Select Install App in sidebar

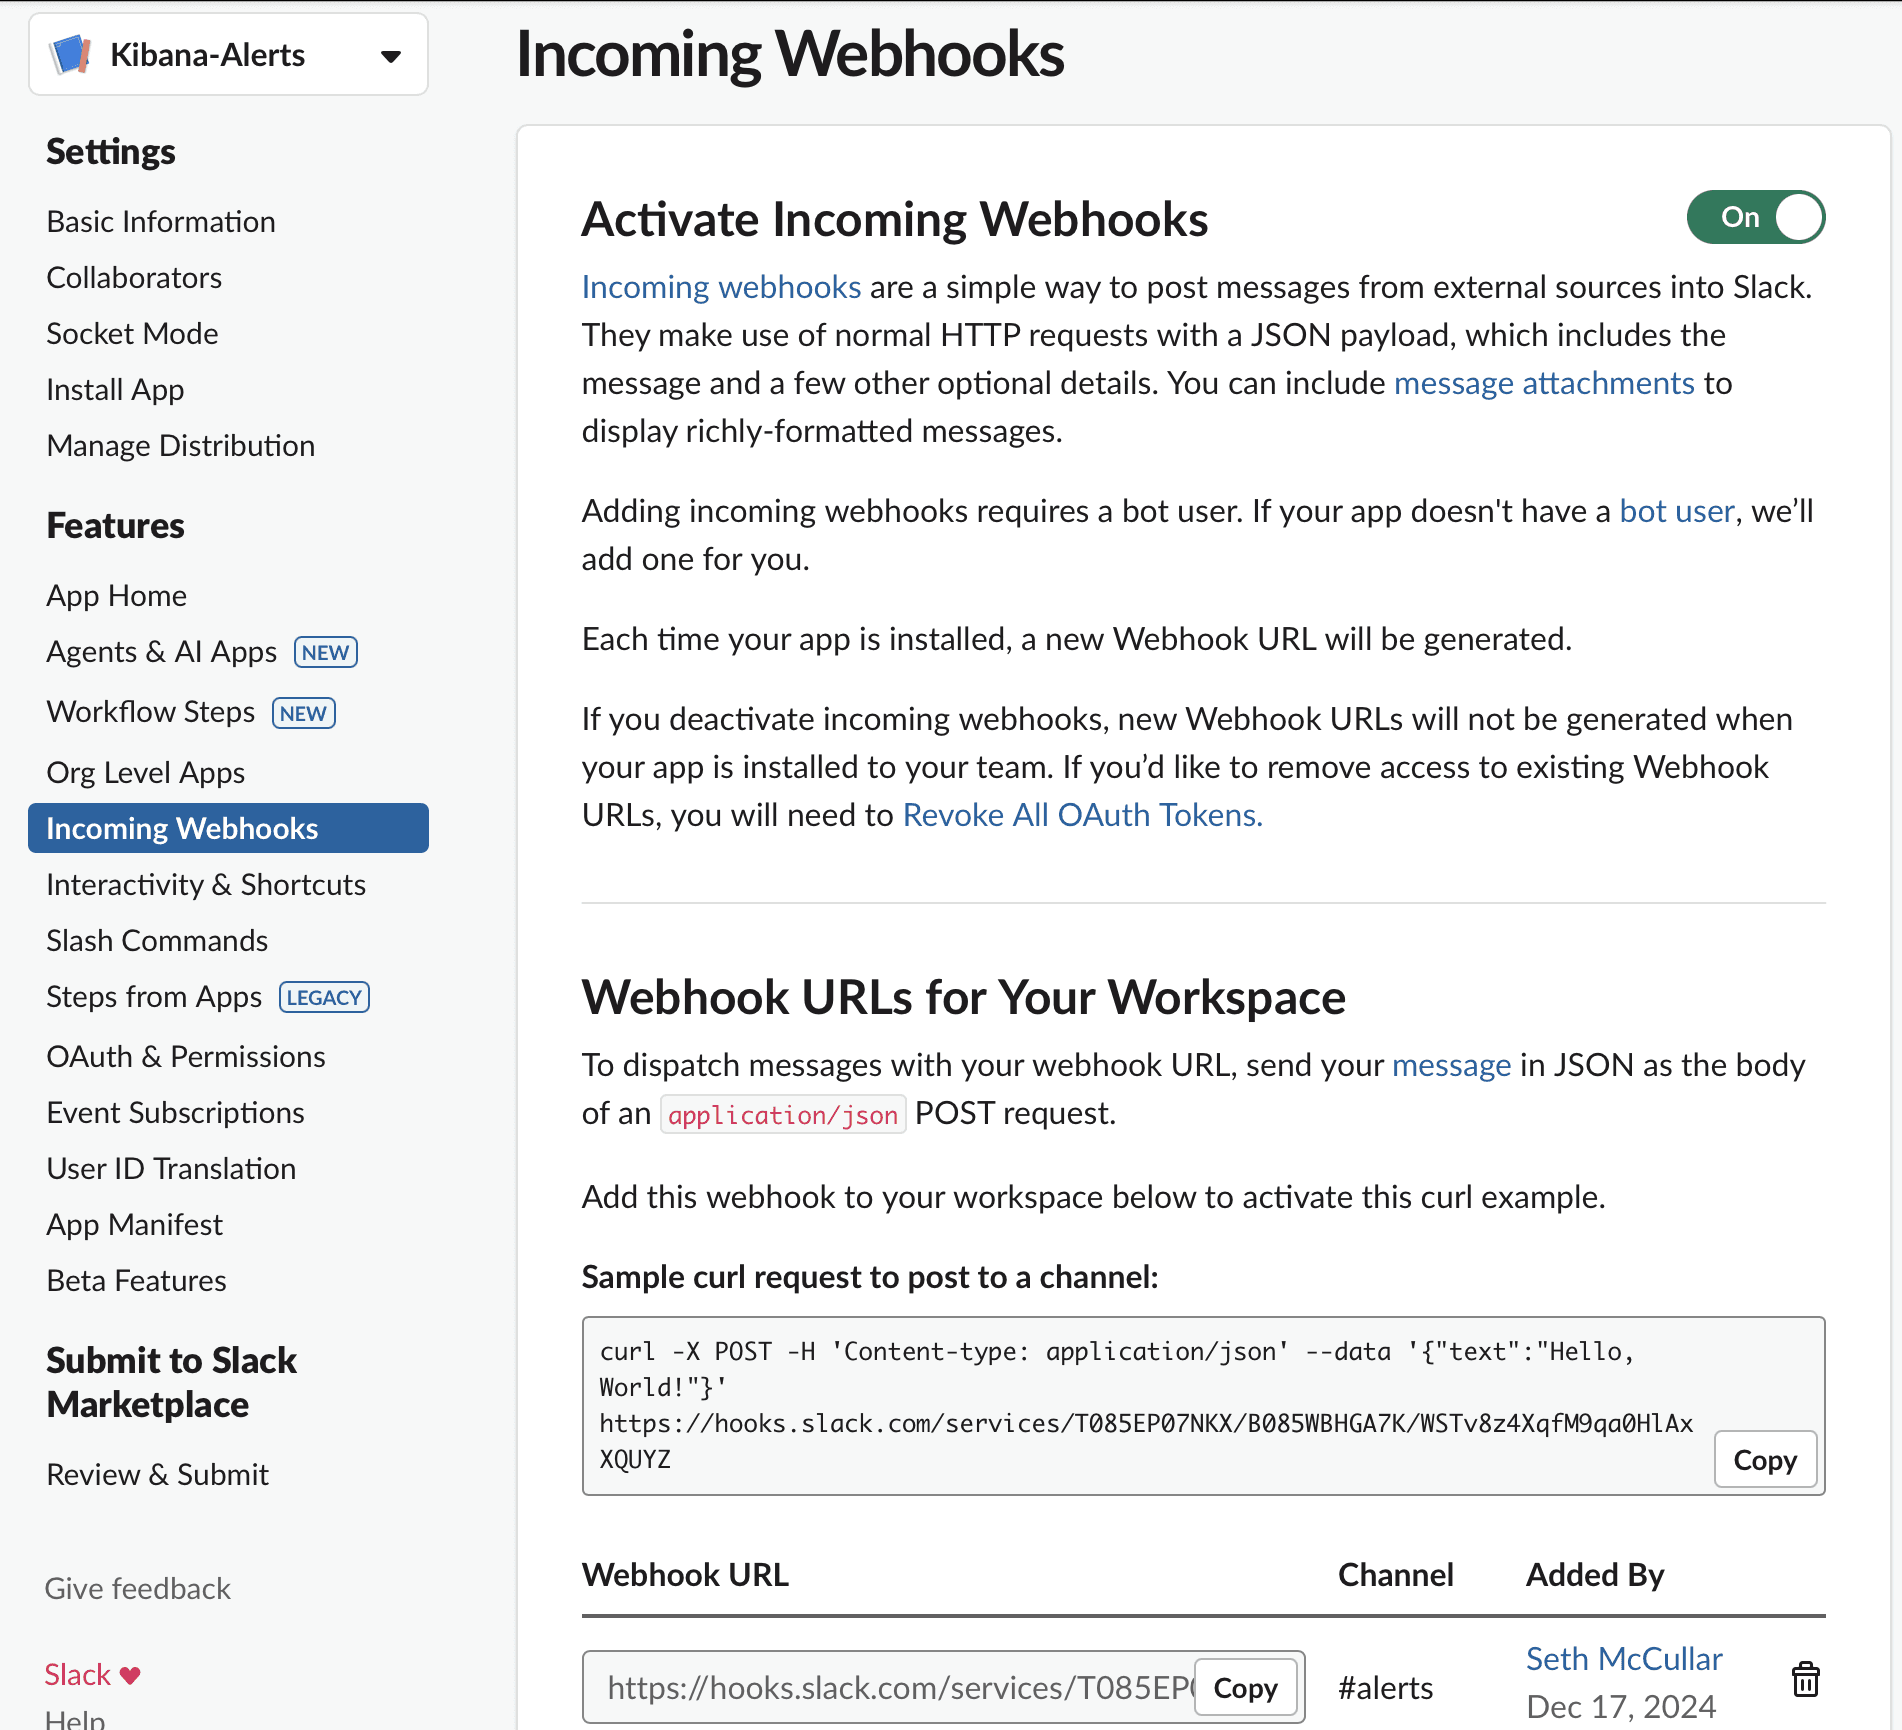tap(115, 390)
